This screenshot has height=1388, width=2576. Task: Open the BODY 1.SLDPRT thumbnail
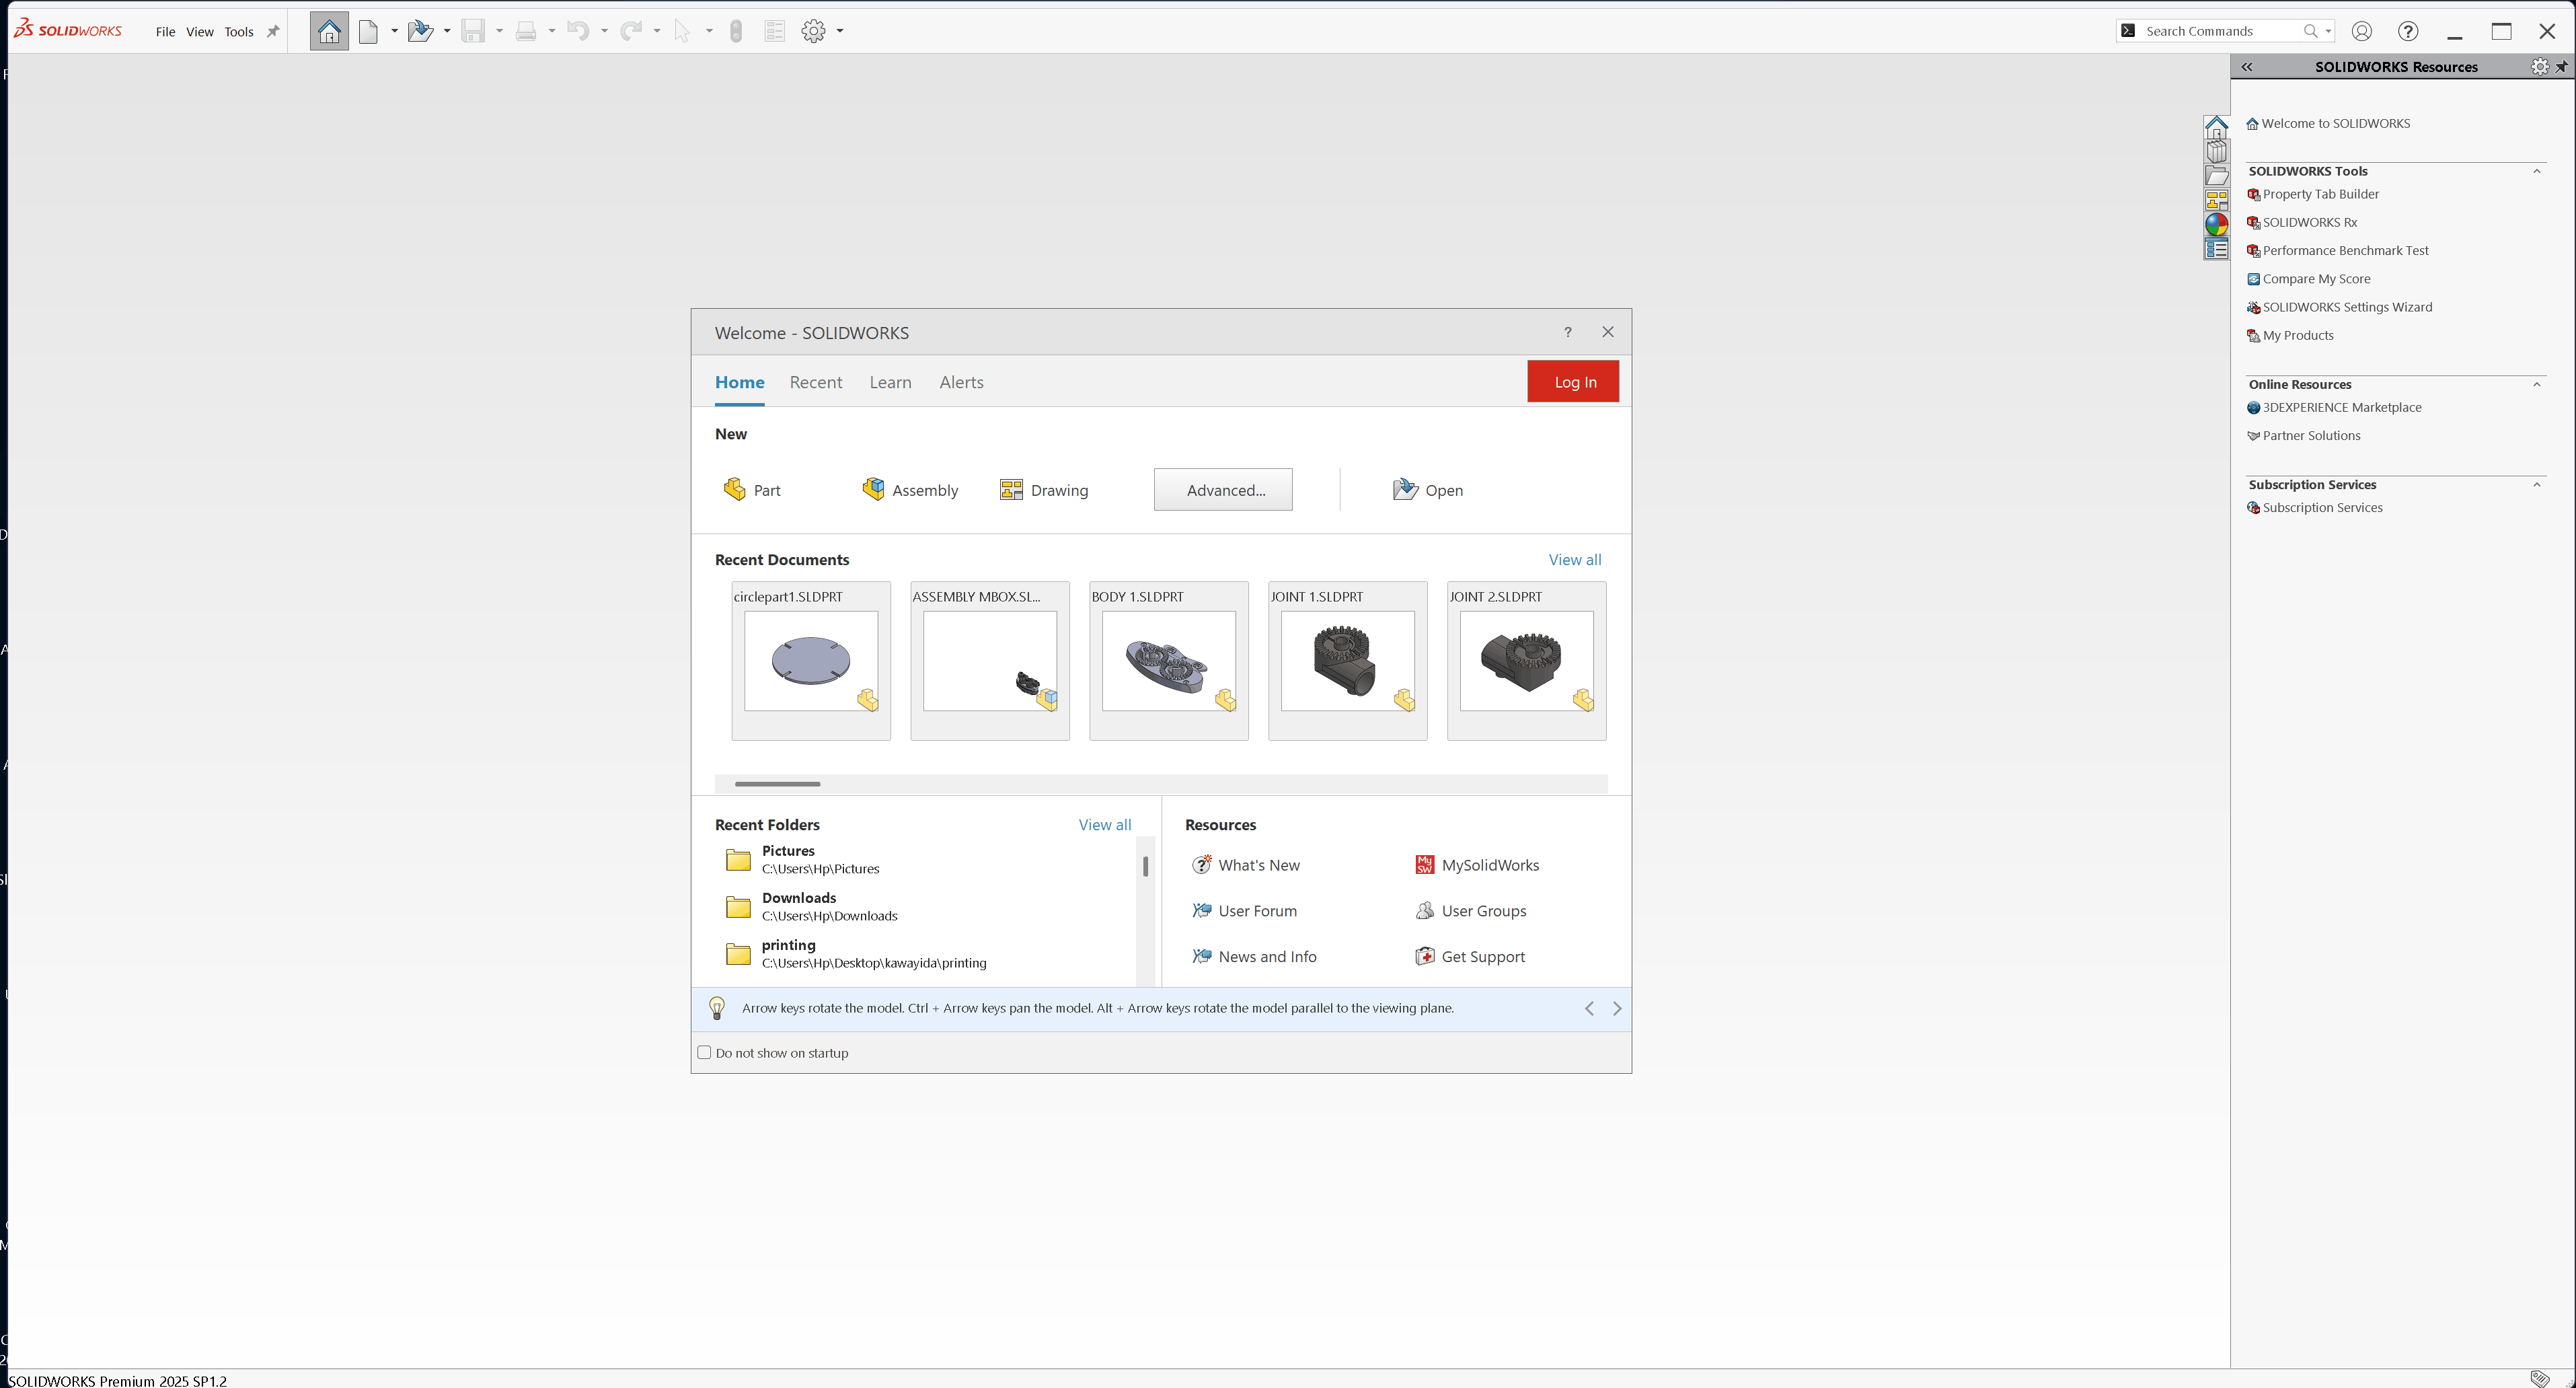click(x=1168, y=661)
